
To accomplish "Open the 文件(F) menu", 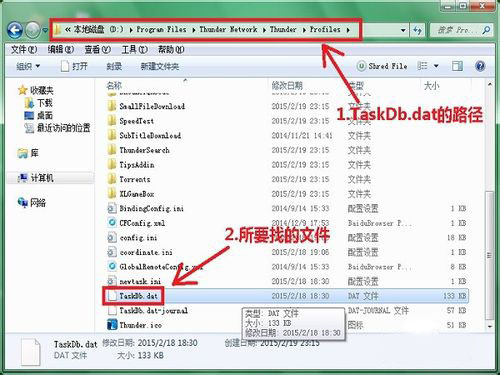I will (x=24, y=50).
